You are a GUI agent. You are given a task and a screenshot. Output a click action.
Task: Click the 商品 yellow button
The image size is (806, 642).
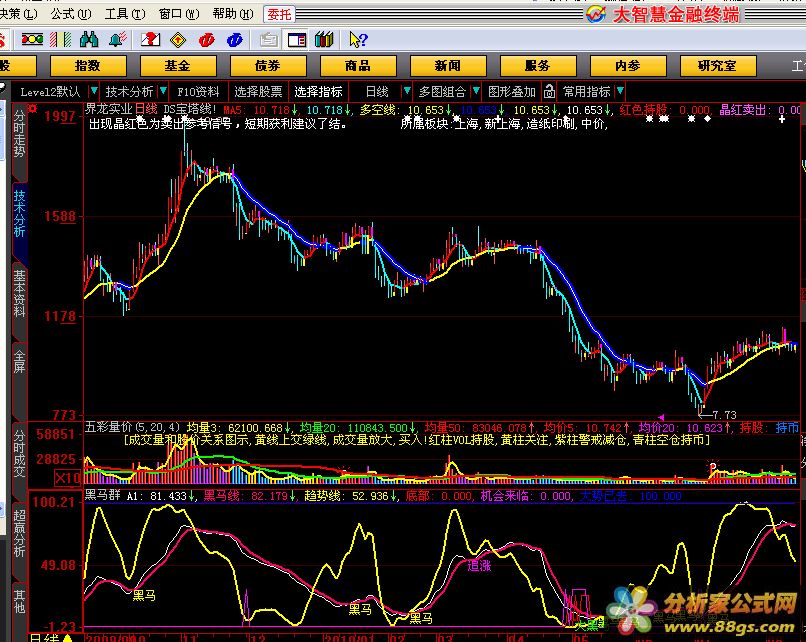click(358, 66)
